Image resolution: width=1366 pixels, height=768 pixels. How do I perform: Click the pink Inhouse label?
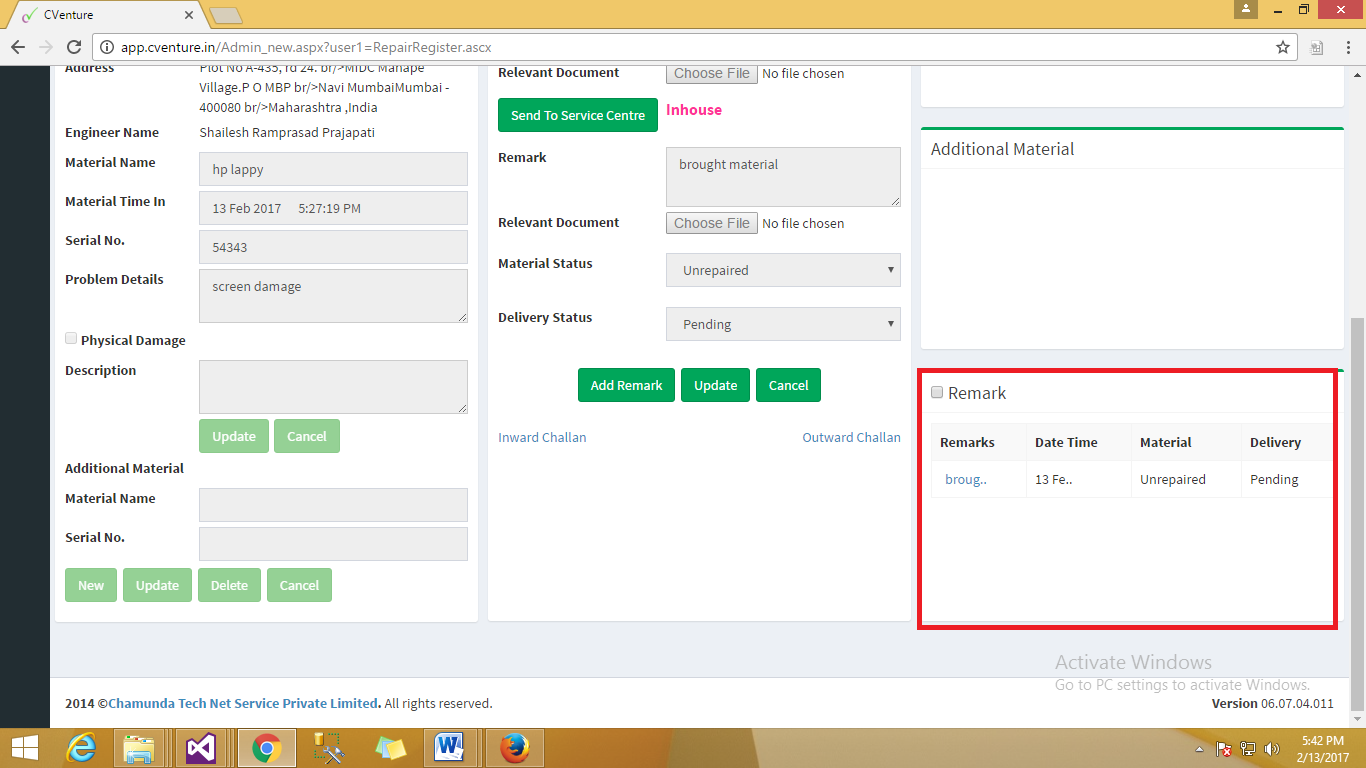(694, 110)
